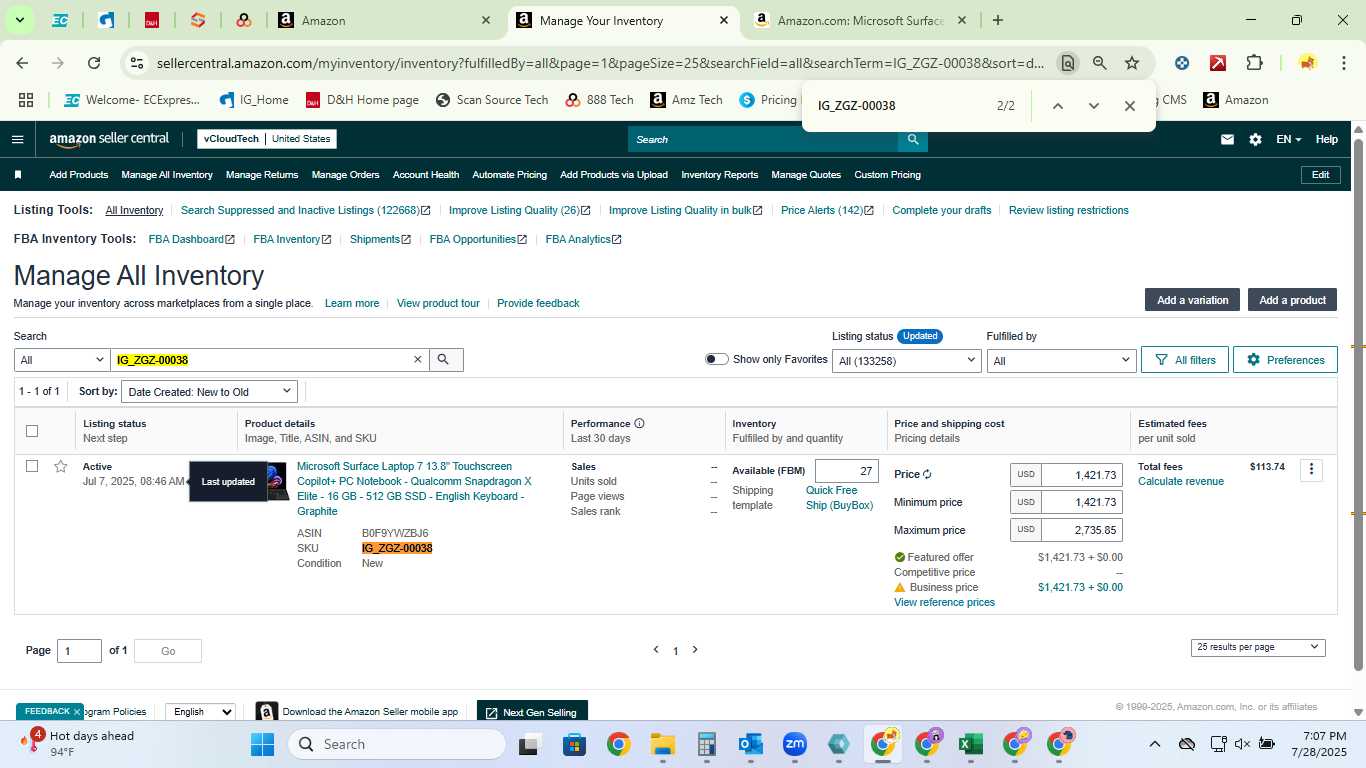Open new browser tab
Image resolution: width=1366 pixels, height=768 pixels.
998,20
